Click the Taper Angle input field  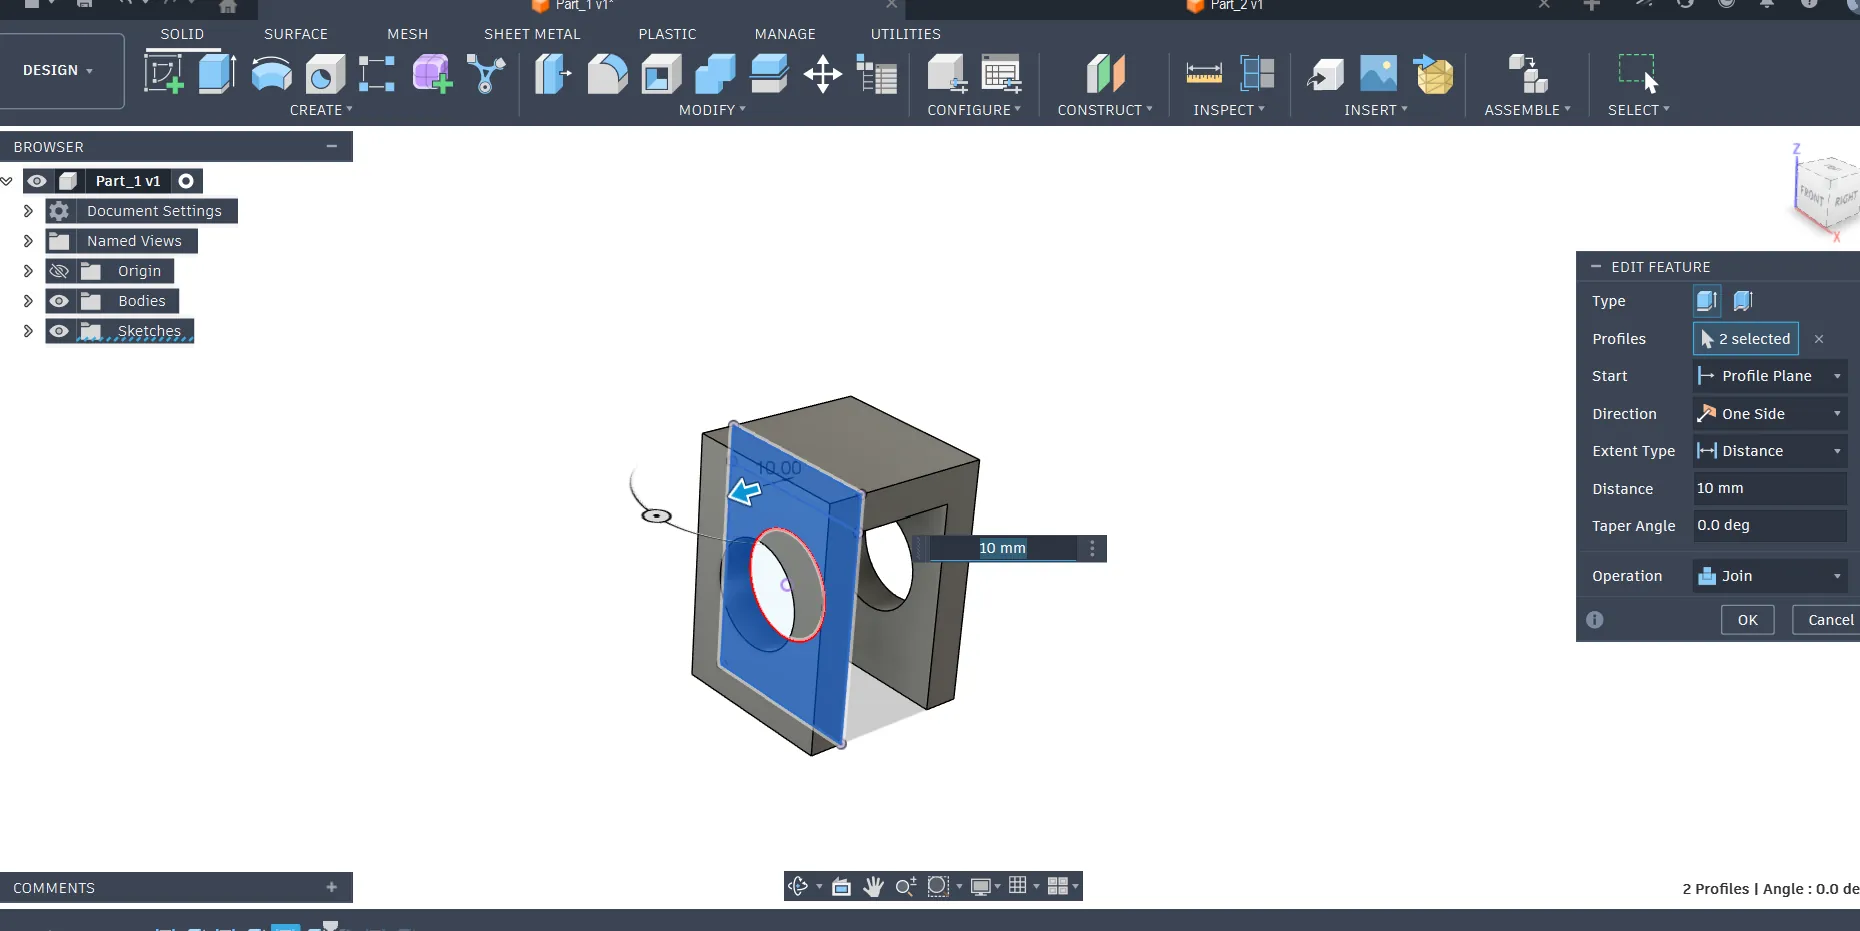1768,526
